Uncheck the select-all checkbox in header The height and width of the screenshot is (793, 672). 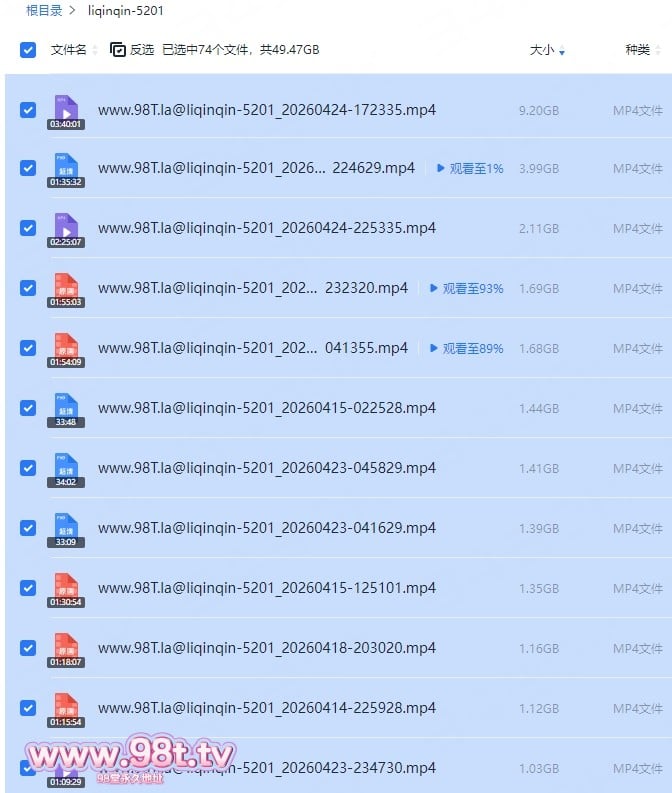coord(28,49)
